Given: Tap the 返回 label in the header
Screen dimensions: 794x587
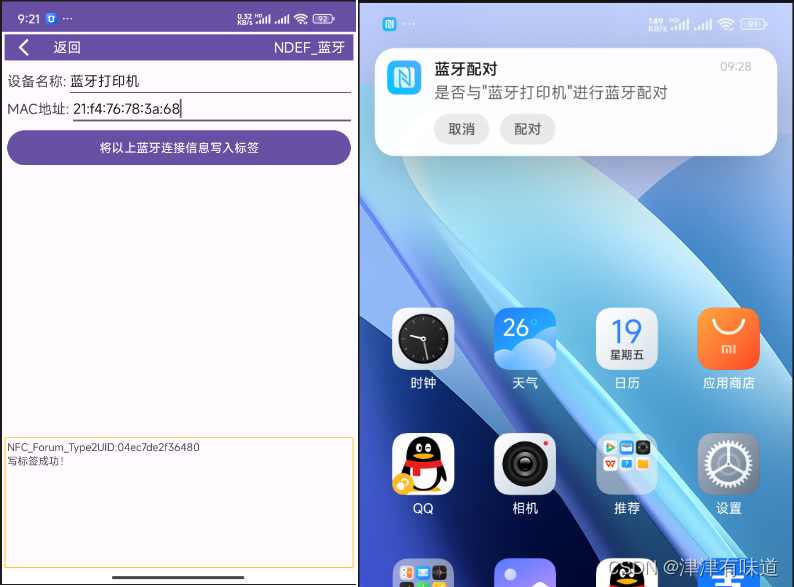Looking at the screenshot, I should coord(67,48).
